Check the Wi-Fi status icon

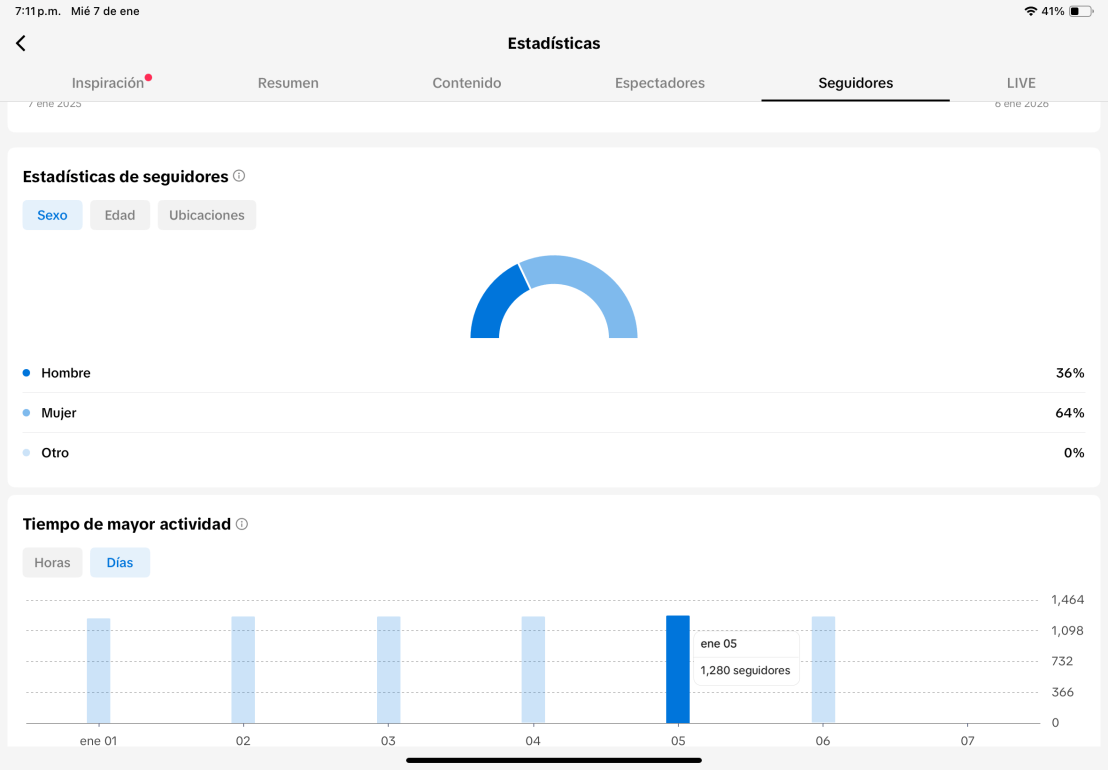pos(1030,11)
